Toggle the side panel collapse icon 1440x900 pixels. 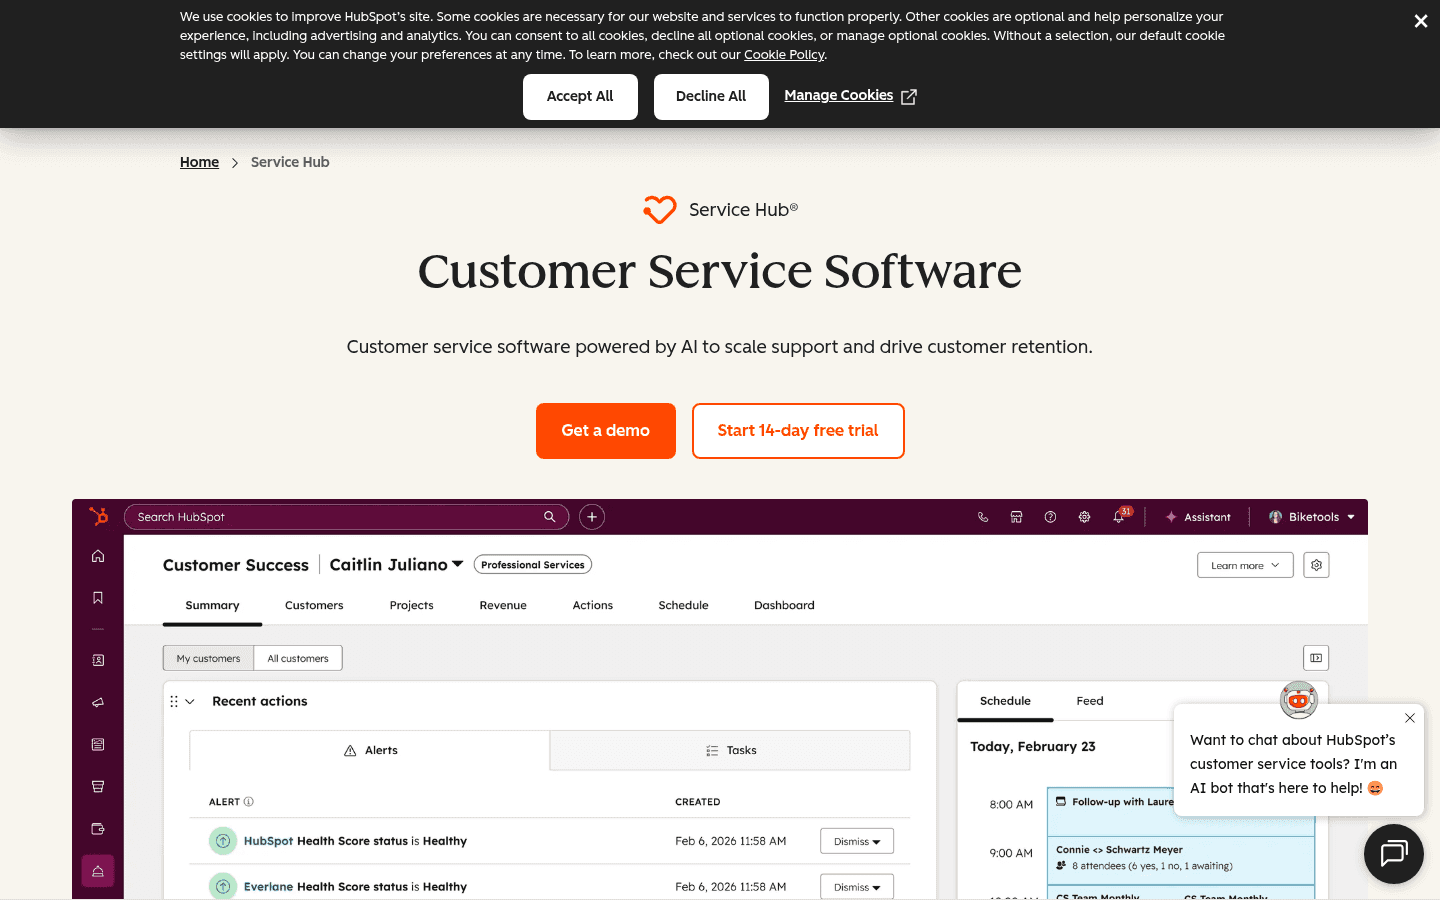click(1316, 658)
